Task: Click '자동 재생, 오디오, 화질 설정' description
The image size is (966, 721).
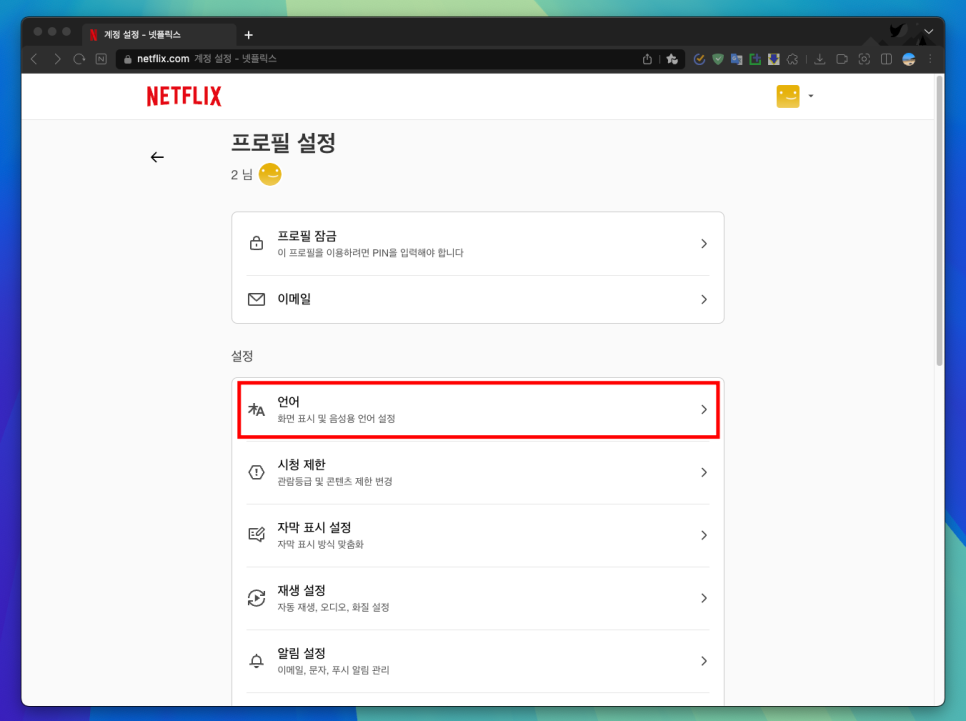Action: click(x=333, y=607)
